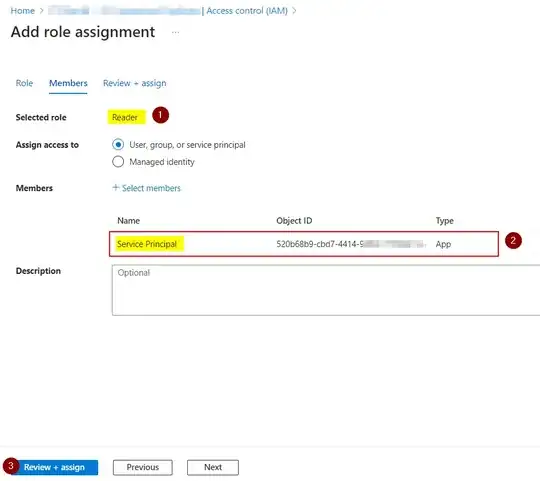The width and height of the screenshot is (540, 481).
Task: Focus the Optional description text box
Action: [326, 290]
